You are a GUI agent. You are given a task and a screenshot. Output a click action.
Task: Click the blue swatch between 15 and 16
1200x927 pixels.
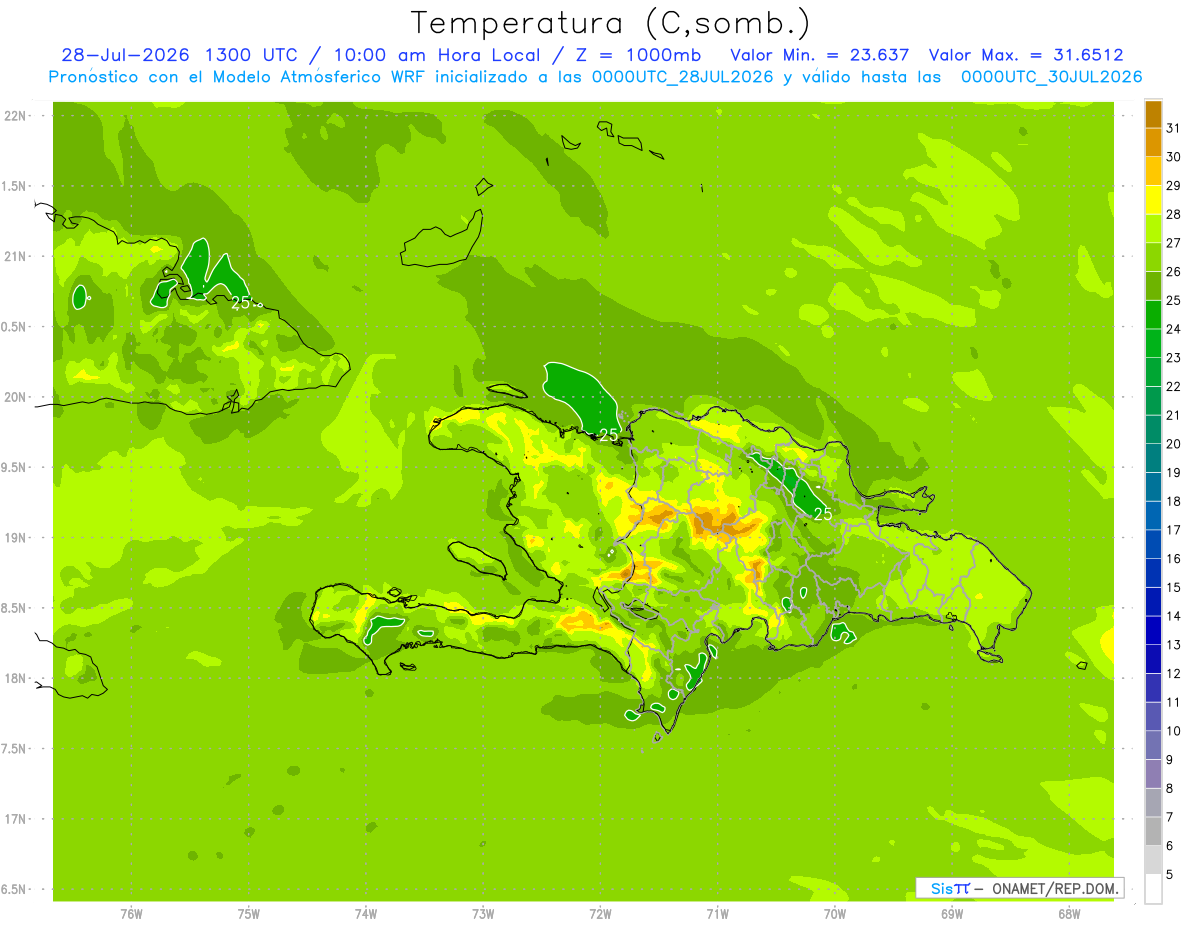tap(1153, 573)
